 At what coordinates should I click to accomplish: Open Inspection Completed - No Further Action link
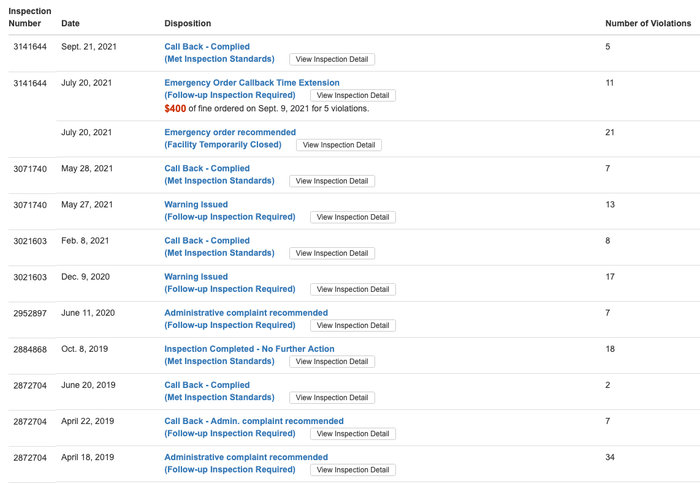(249, 349)
